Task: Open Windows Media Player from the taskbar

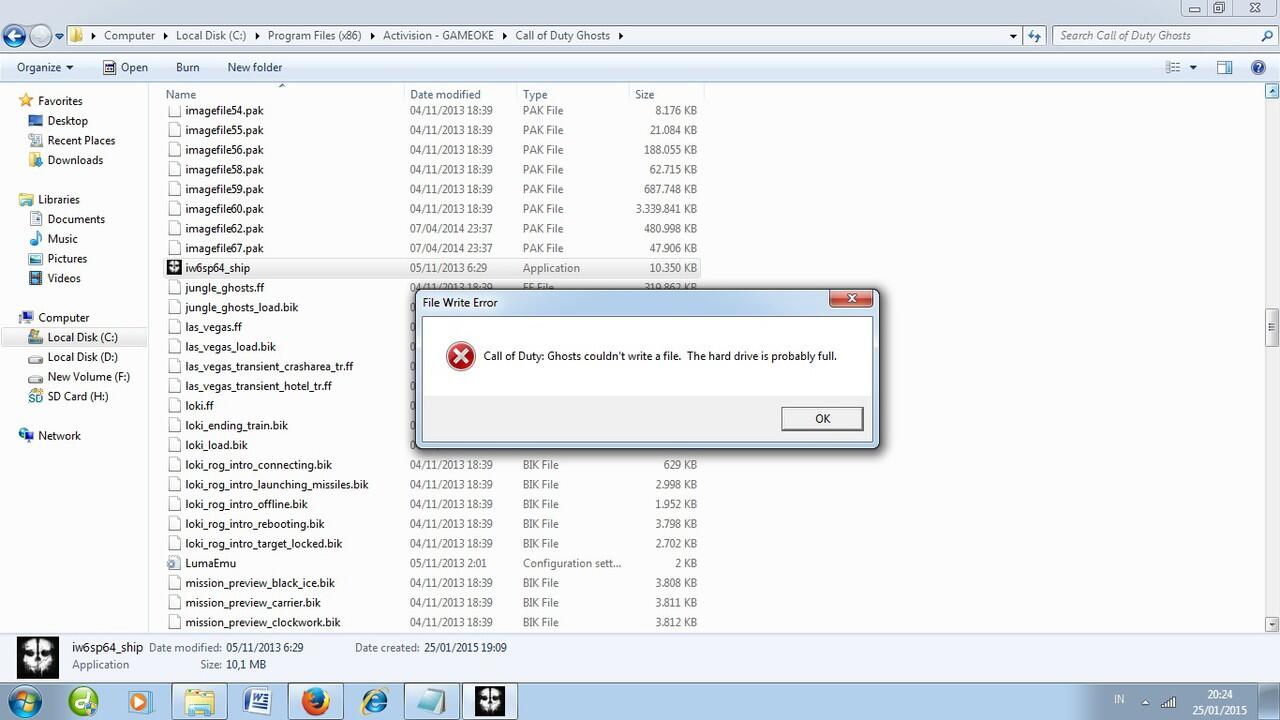Action: [139, 702]
